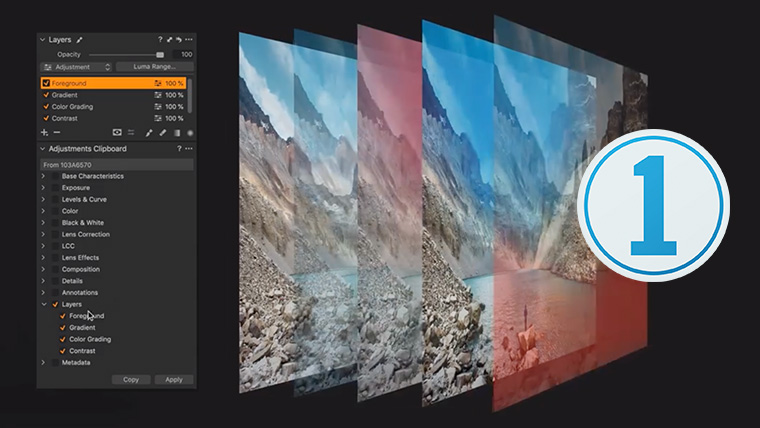Click the layer sliders settings icon
Screen dimensions: 760x428
click(x=131, y=132)
